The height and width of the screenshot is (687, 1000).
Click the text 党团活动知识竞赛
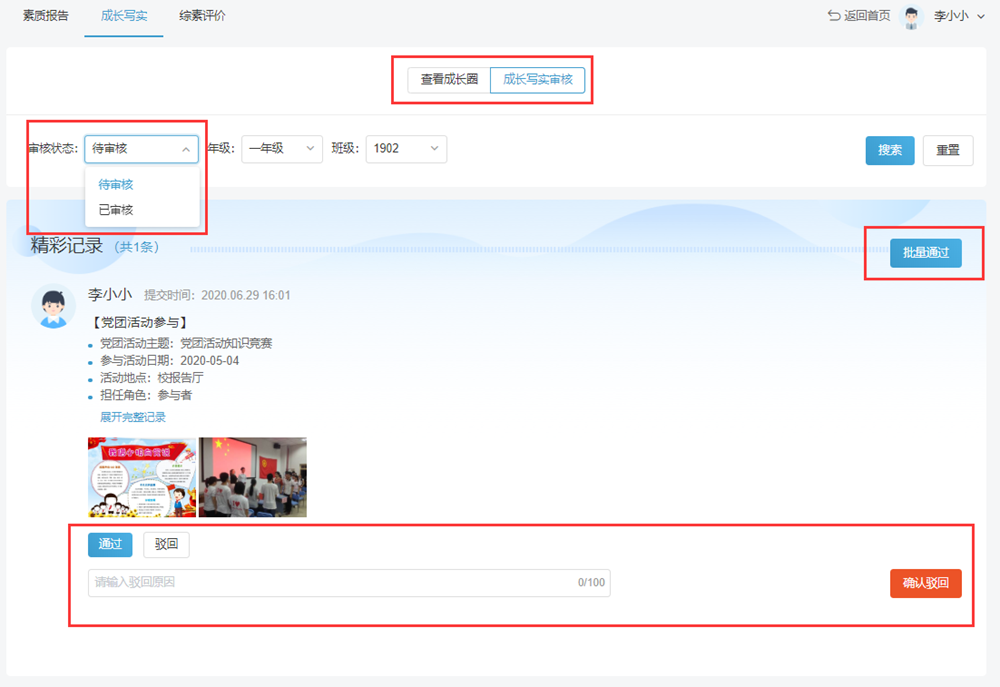(226, 343)
